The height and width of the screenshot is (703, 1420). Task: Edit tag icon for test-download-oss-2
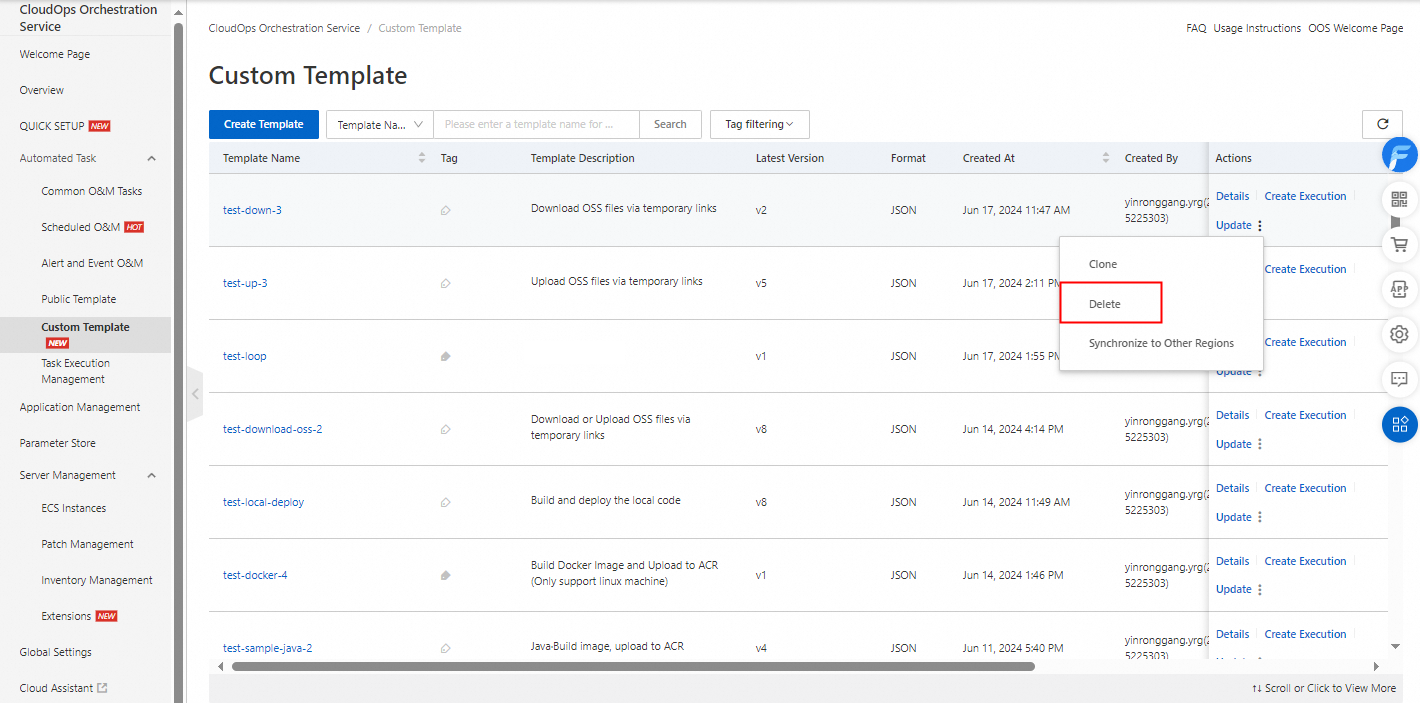[445, 429]
